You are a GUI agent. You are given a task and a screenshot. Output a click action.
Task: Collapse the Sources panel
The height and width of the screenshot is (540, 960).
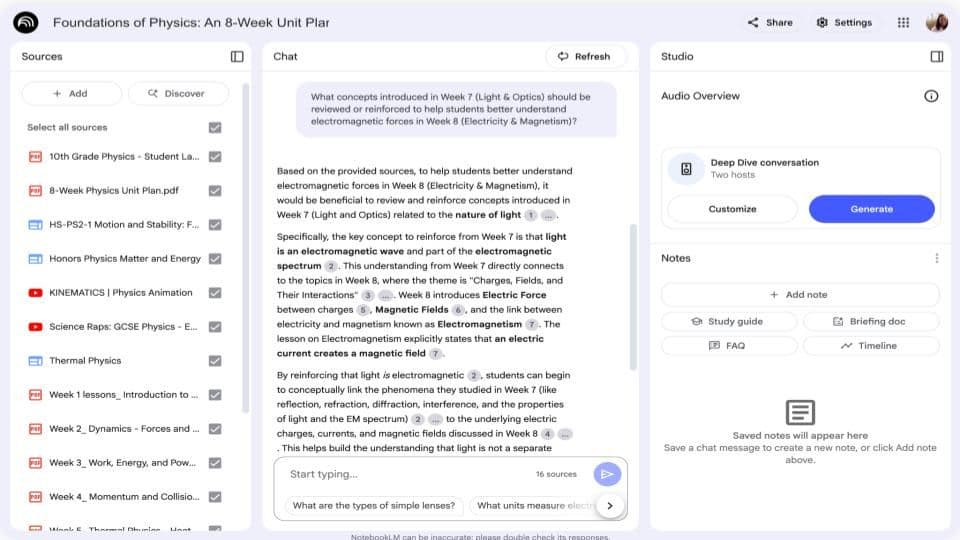click(x=237, y=57)
